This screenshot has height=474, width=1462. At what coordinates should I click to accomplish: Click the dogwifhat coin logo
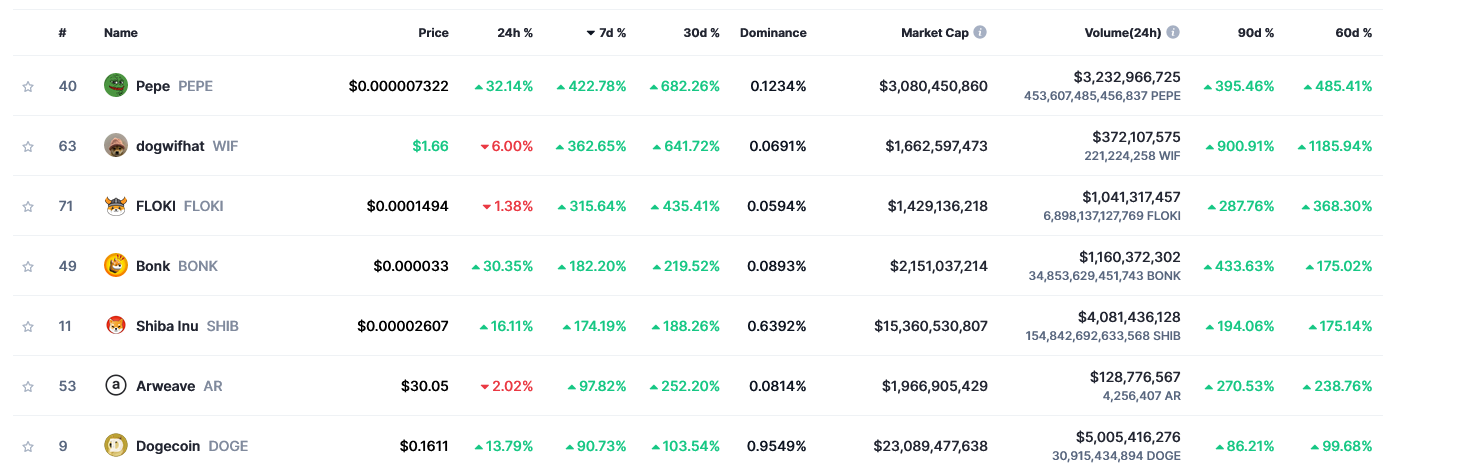pyautogui.click(x=116, y=146)
